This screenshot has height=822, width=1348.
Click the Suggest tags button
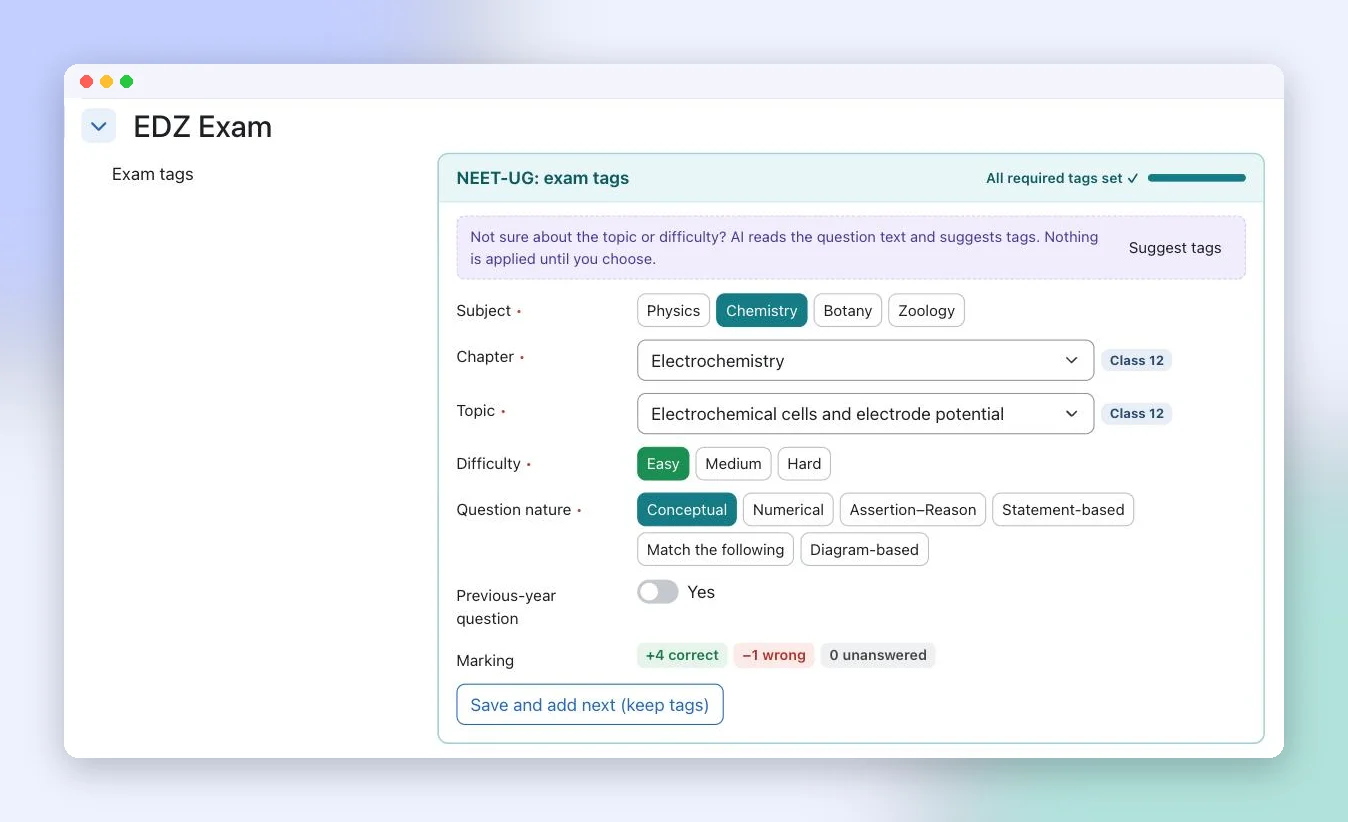[1175, 248]
